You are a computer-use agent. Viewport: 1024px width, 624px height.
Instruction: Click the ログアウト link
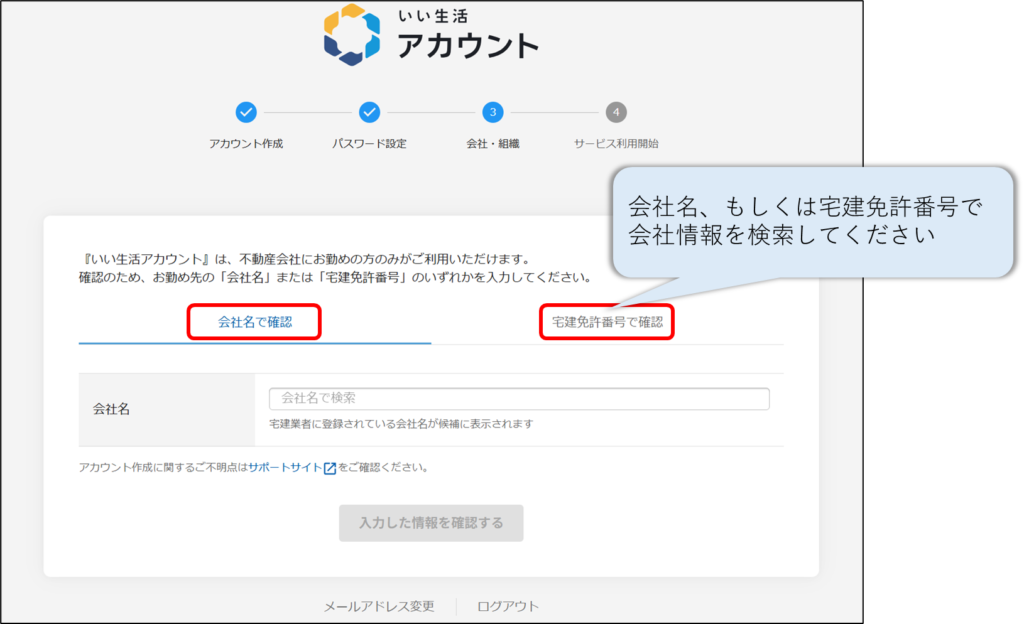[508, 606]
